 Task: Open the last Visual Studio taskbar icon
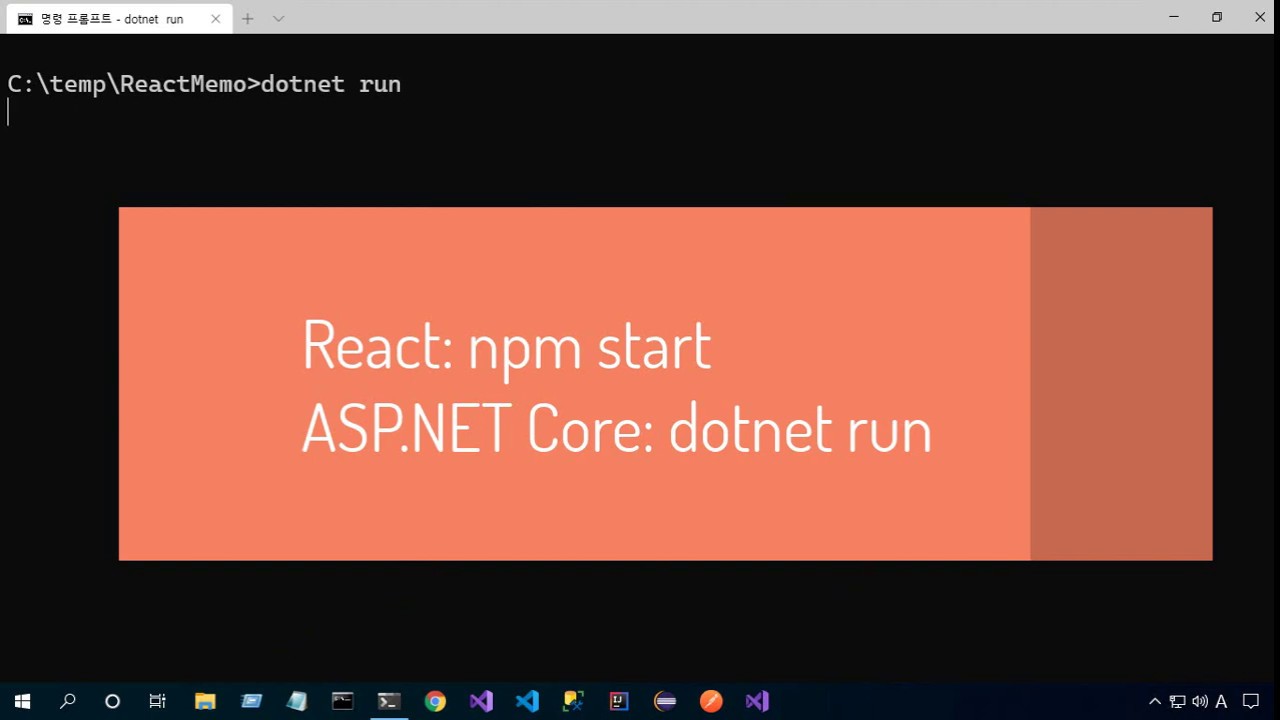[757, 701]
